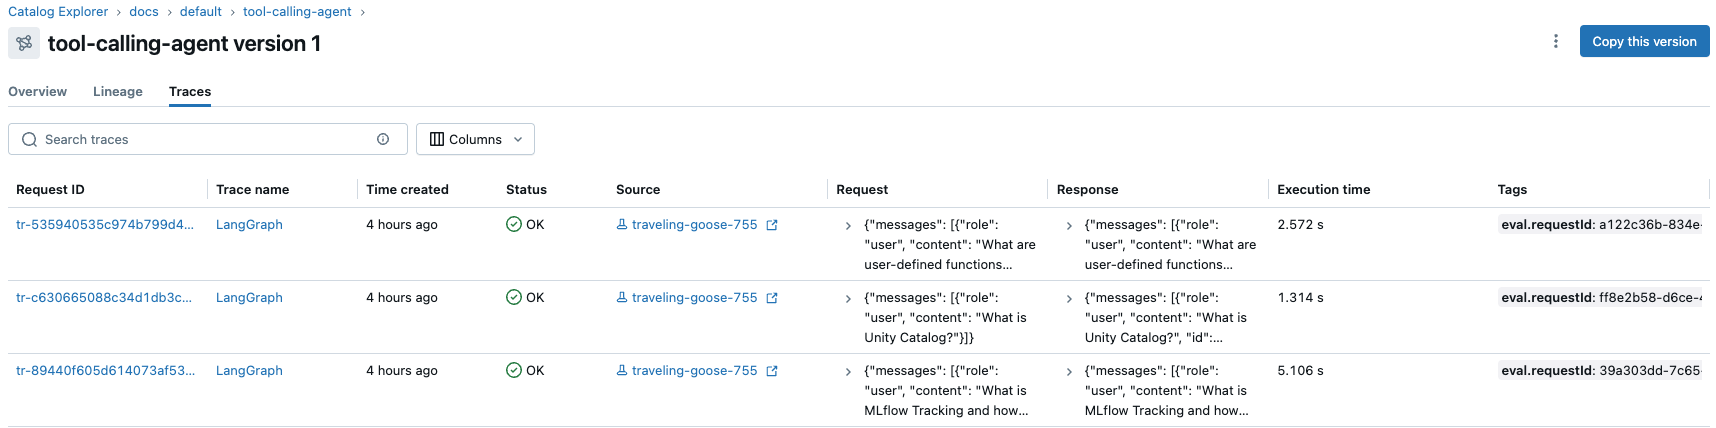This screenshot has width=1716, height=428.
Task: Open trace tr-535940535c974b799d4 request link
Action: click(x=105, y=224)
